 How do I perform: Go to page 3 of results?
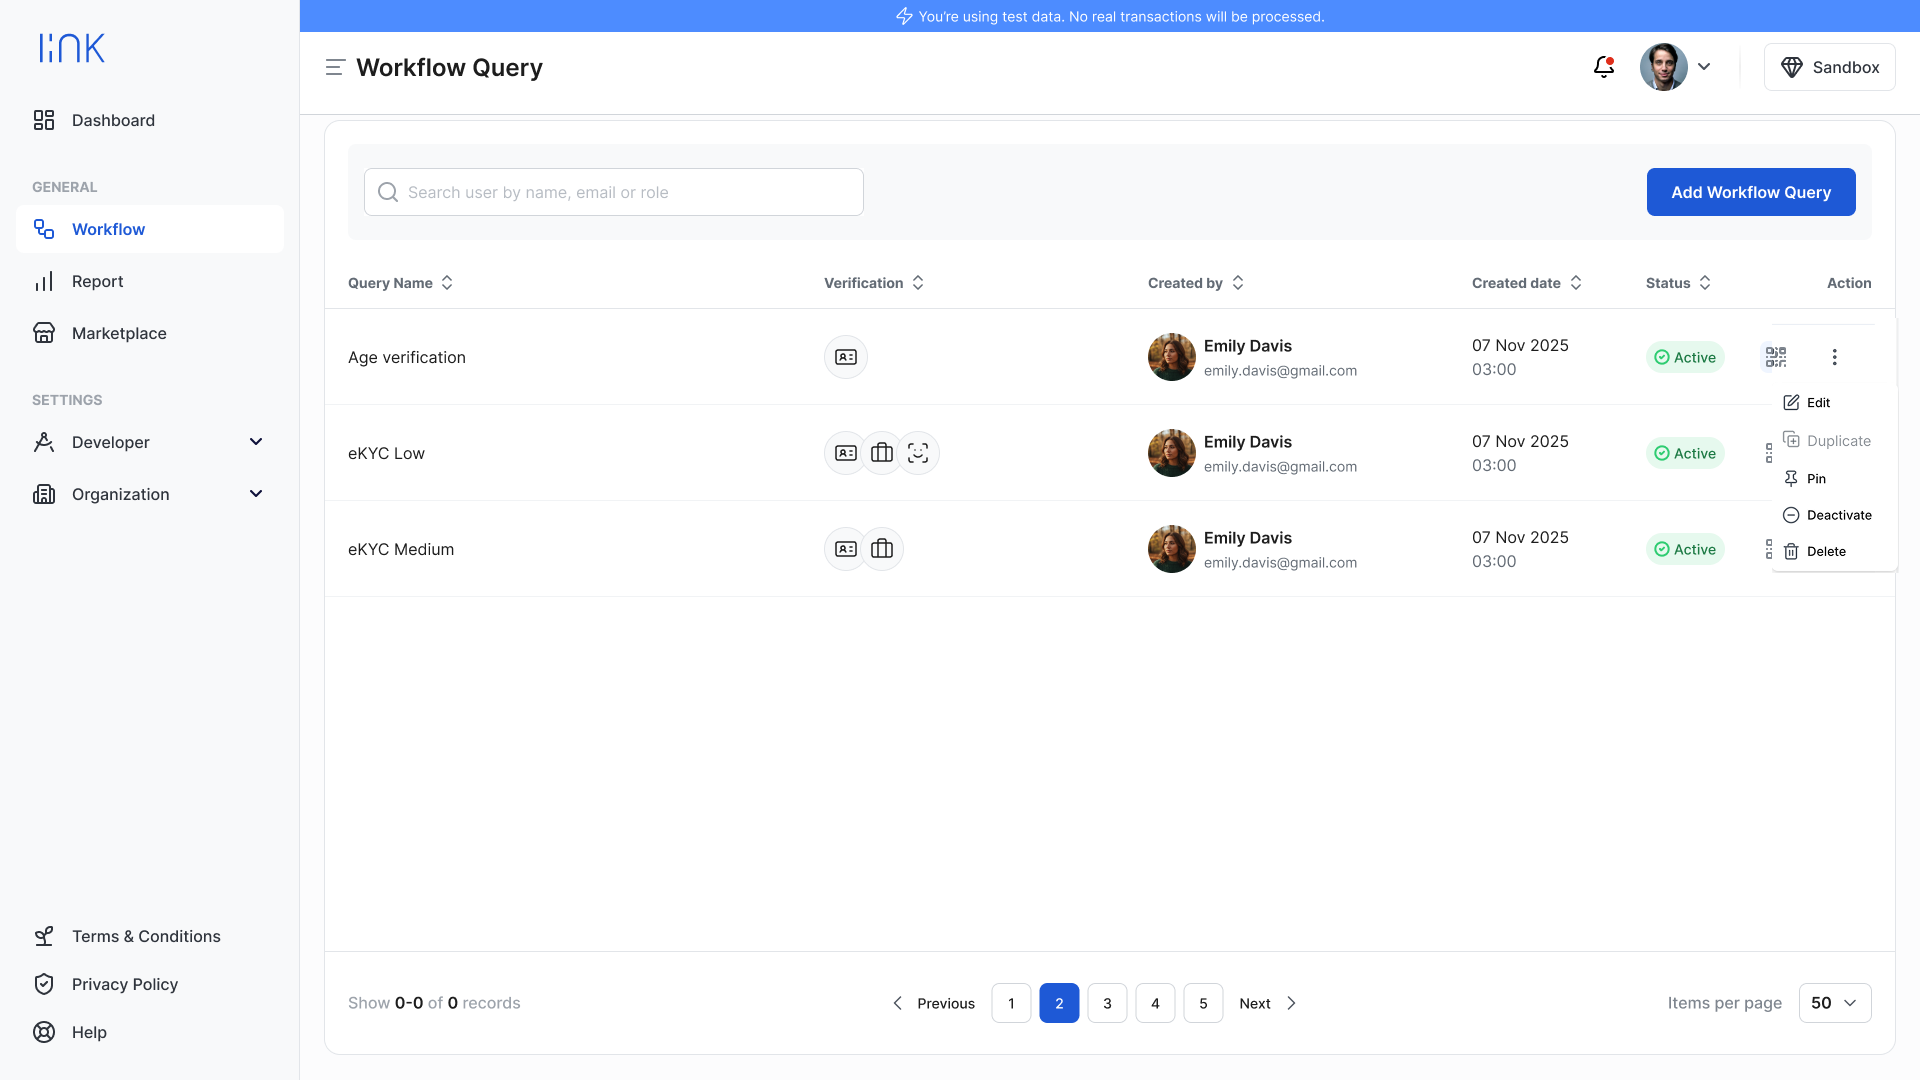click(x=1107, y=1003)
